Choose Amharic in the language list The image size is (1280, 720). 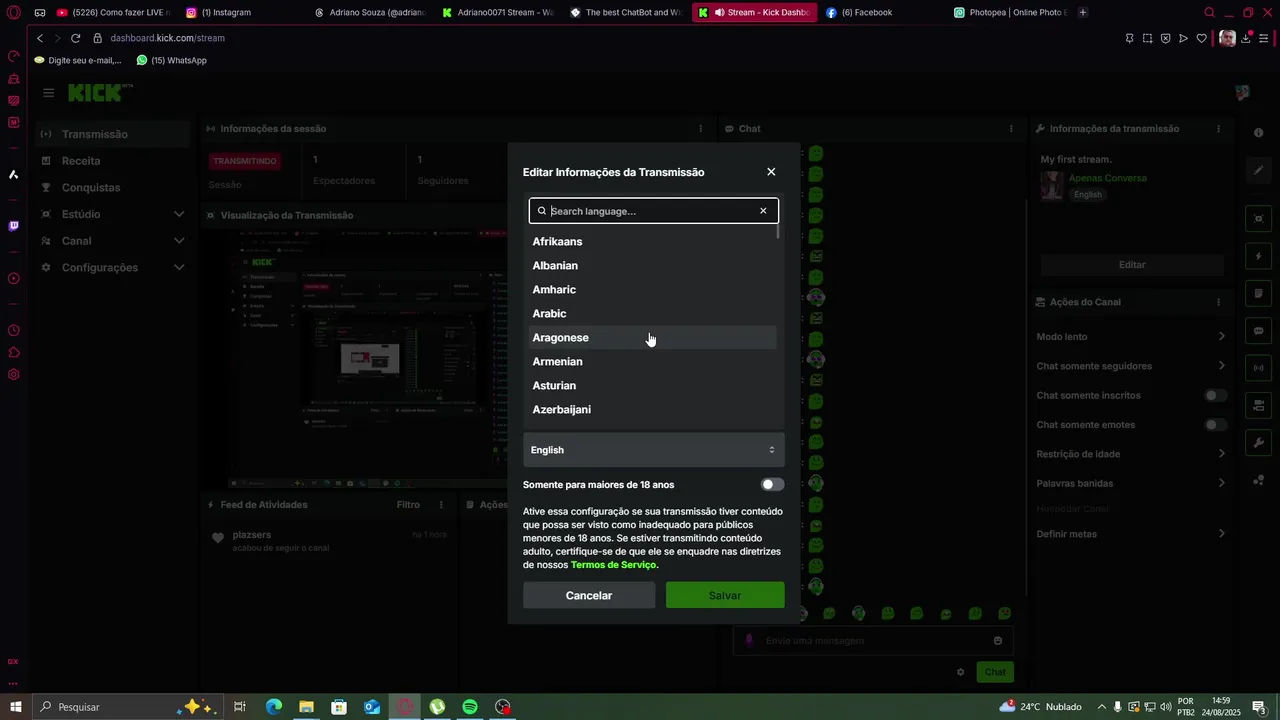(653, 290)
